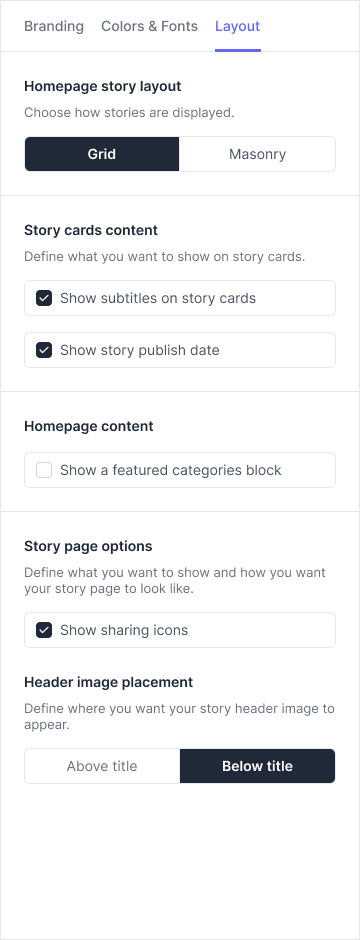Click the 'Story page options' heading
Image resolution: width=360 pixels, height=940 pixels.
pyautogui.click(x=88, y=546)
